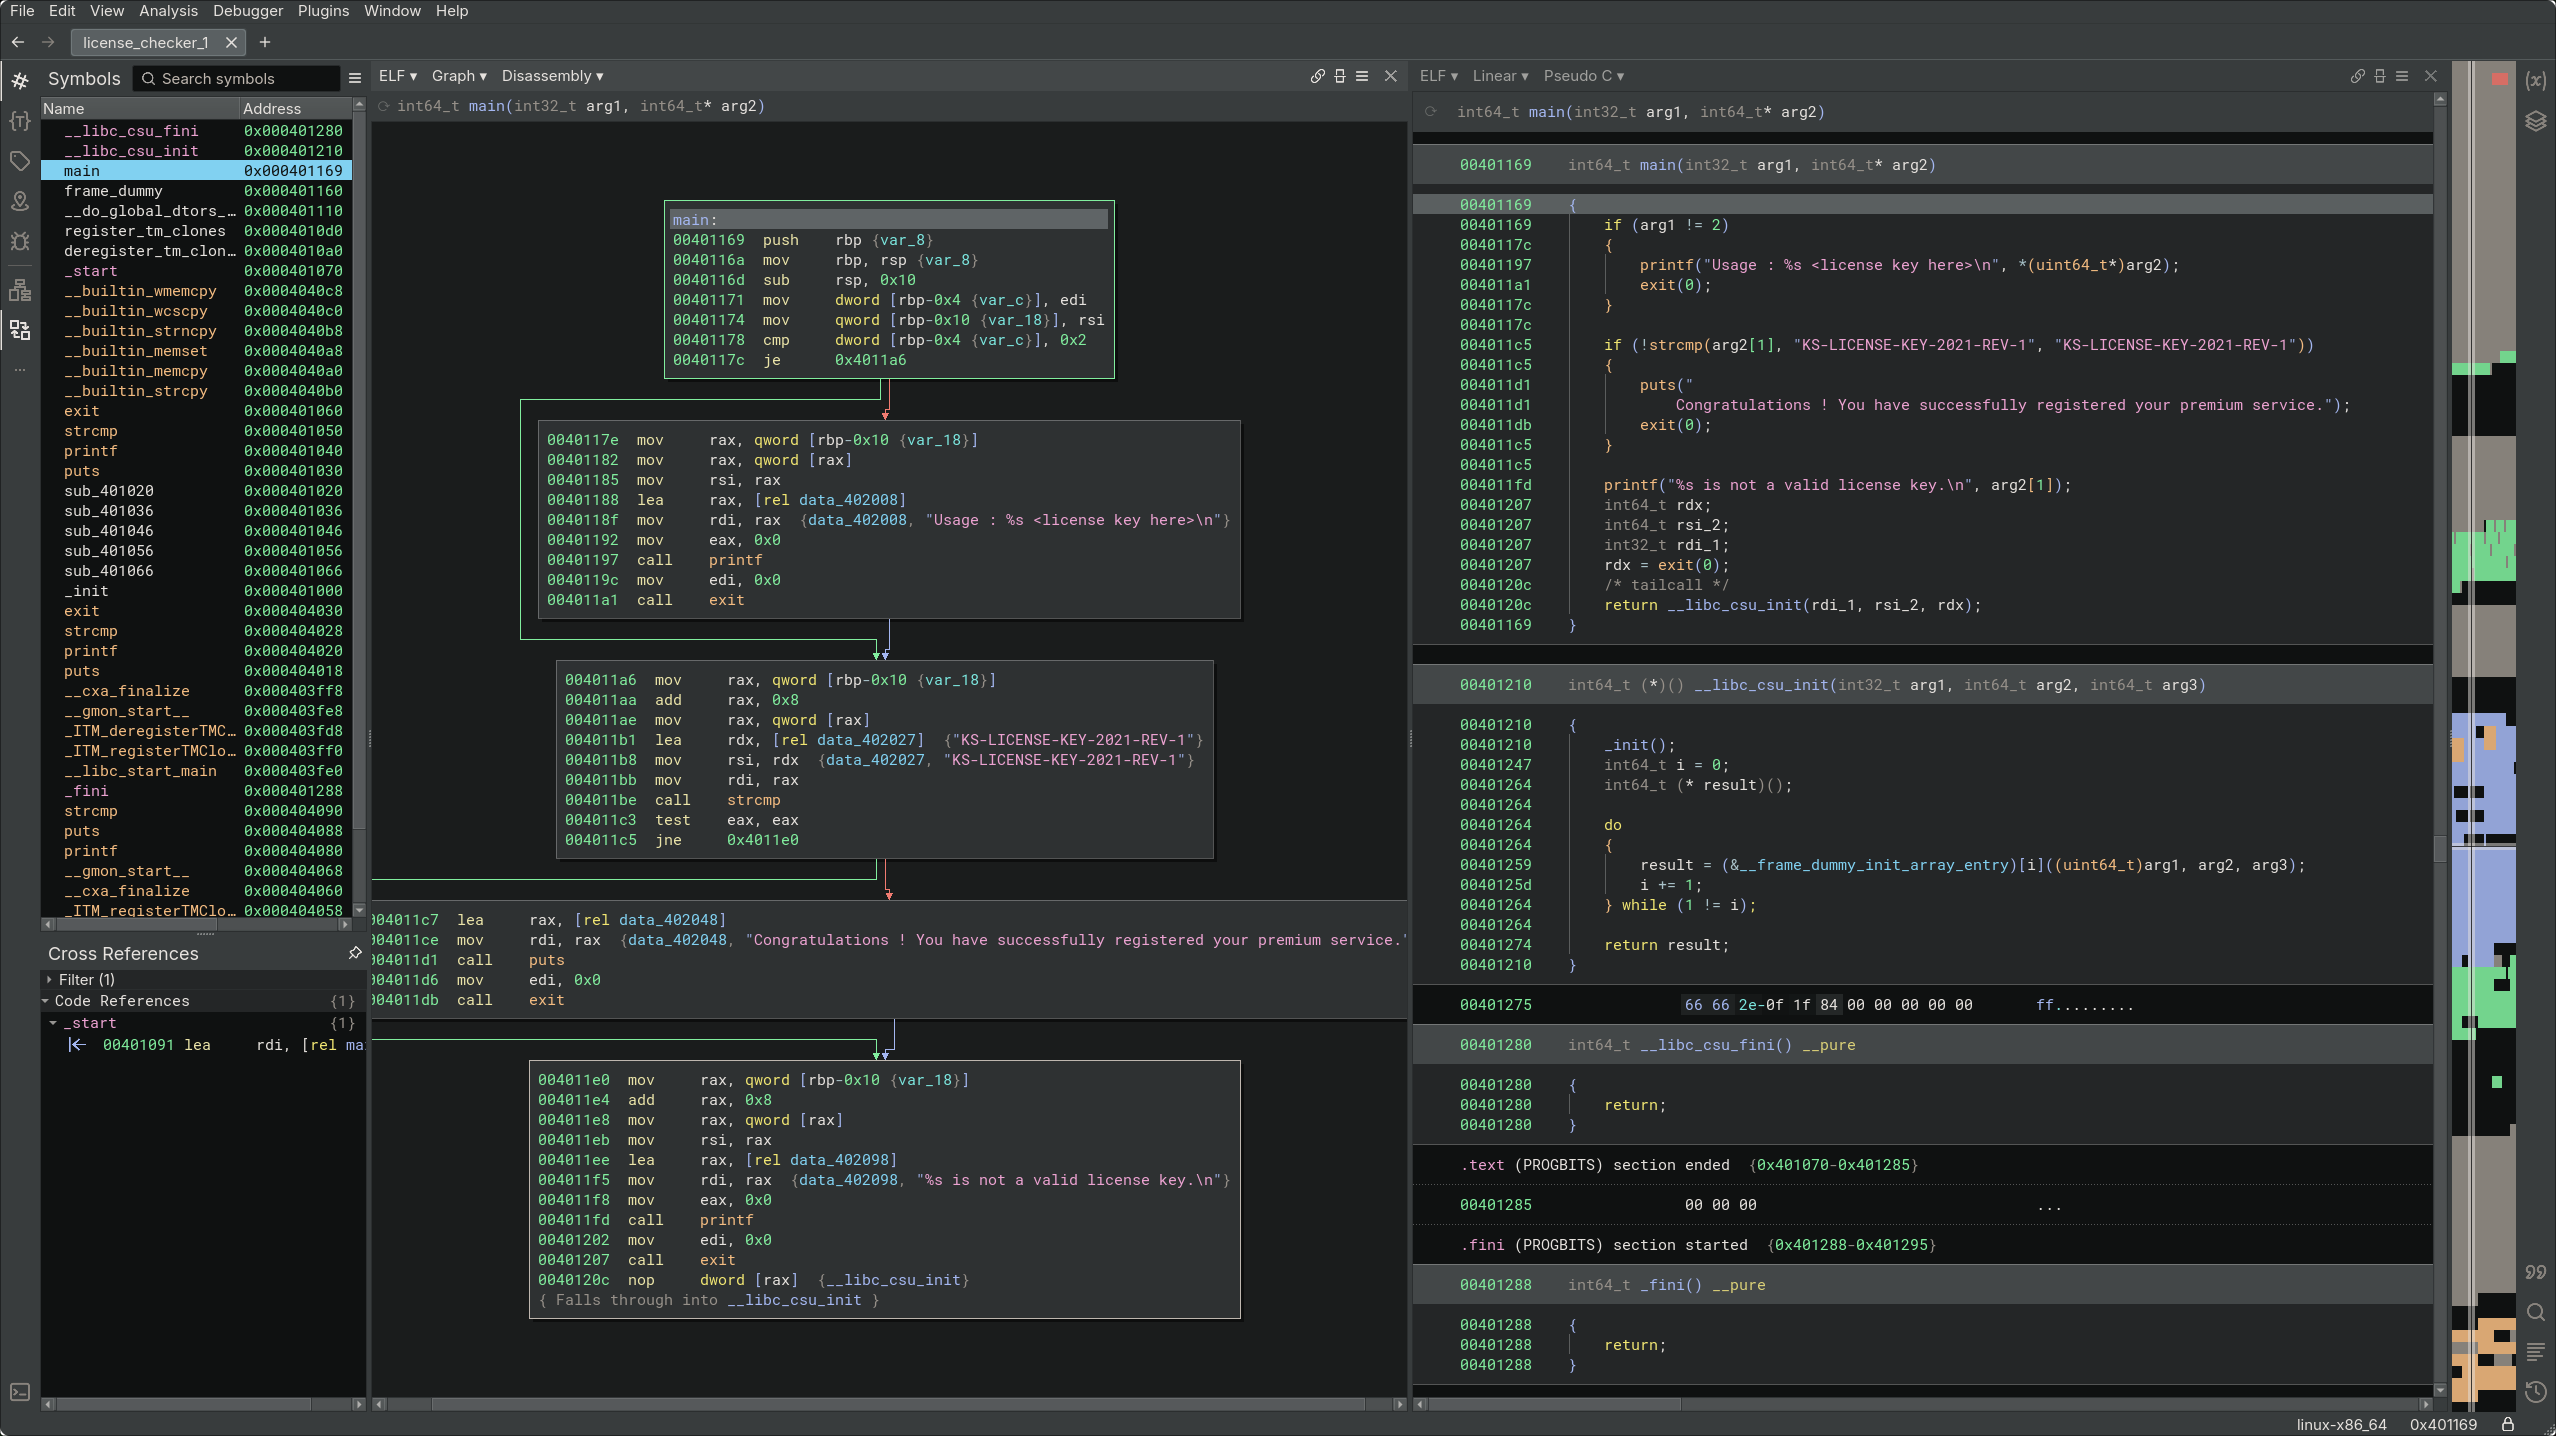
Task: Open the Analysis menu
Action: pyautogui.click(x=168, y=11)
